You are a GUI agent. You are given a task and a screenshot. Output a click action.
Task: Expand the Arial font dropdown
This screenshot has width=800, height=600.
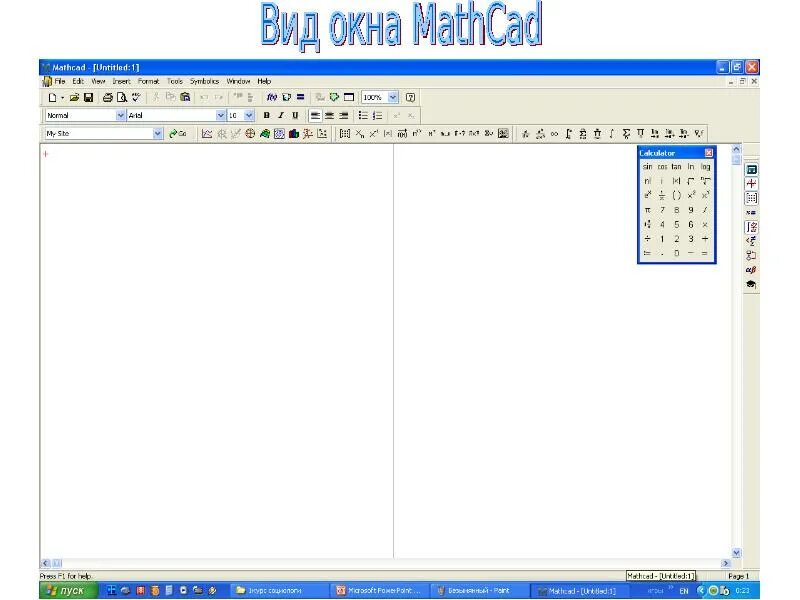pyautogui.click(x=220, y=115)
